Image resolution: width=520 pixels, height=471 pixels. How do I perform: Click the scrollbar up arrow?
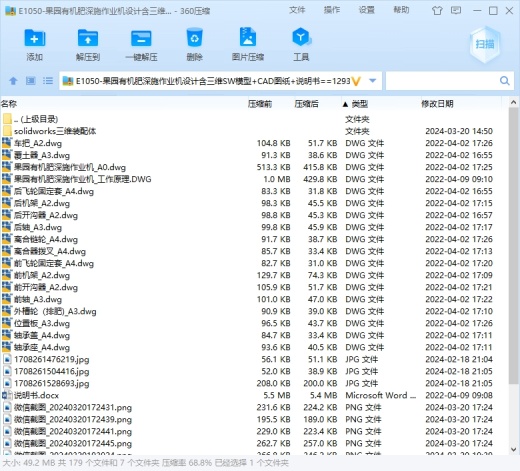click(x=513, y=103)
